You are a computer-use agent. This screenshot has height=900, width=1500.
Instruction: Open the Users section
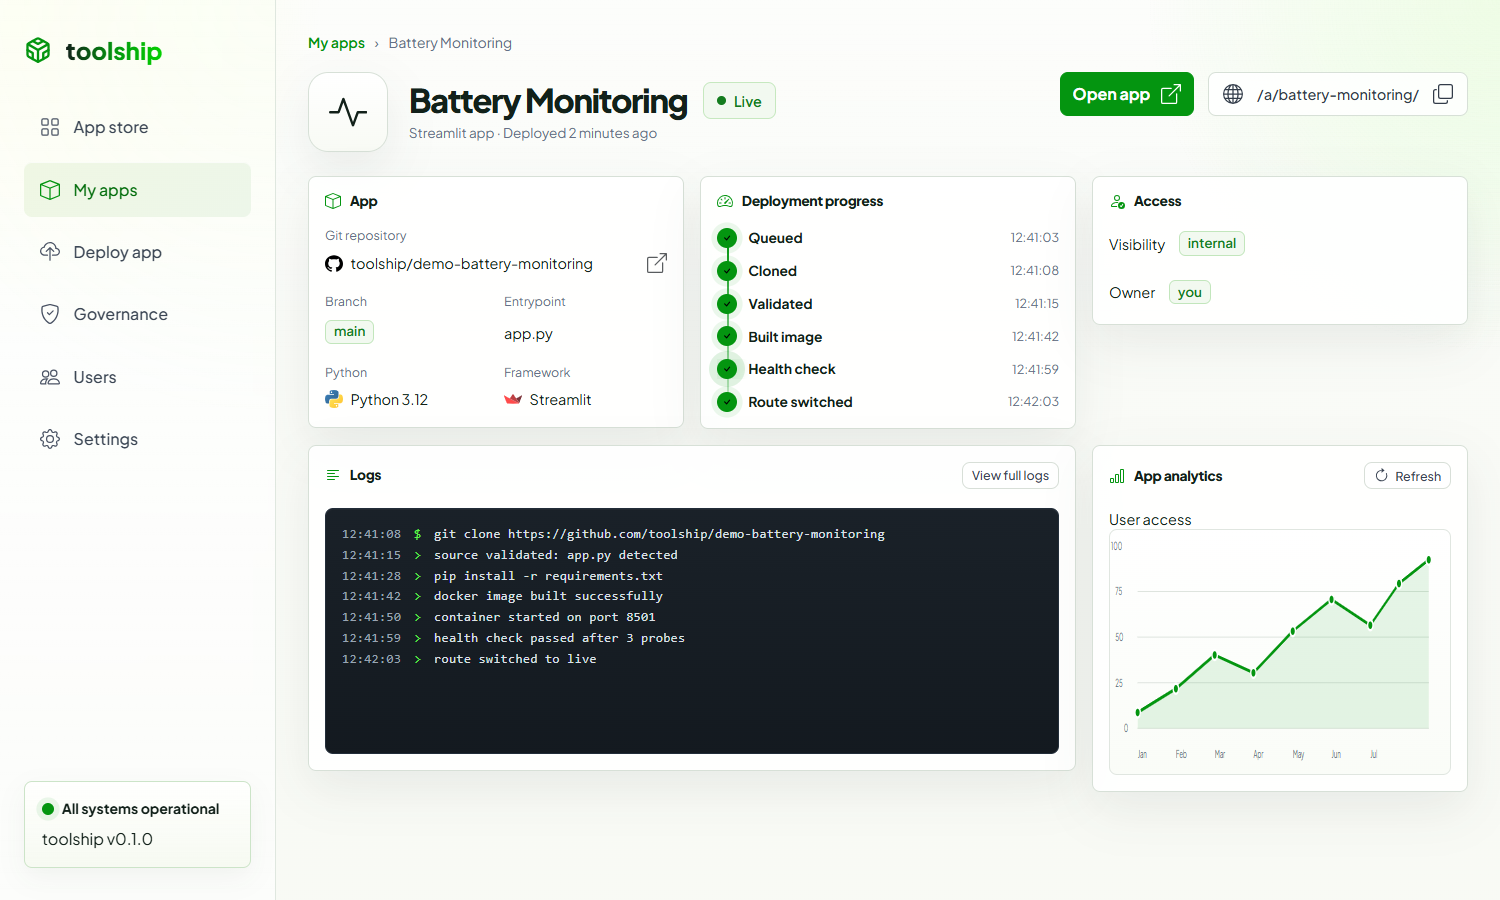point(137,377)
